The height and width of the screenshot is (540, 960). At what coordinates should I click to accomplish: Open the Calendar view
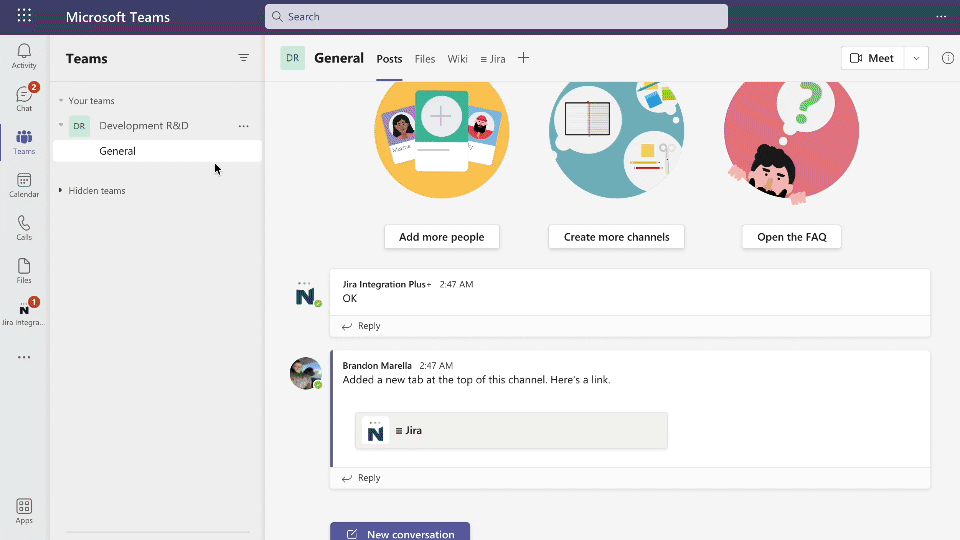click(24, 185)
